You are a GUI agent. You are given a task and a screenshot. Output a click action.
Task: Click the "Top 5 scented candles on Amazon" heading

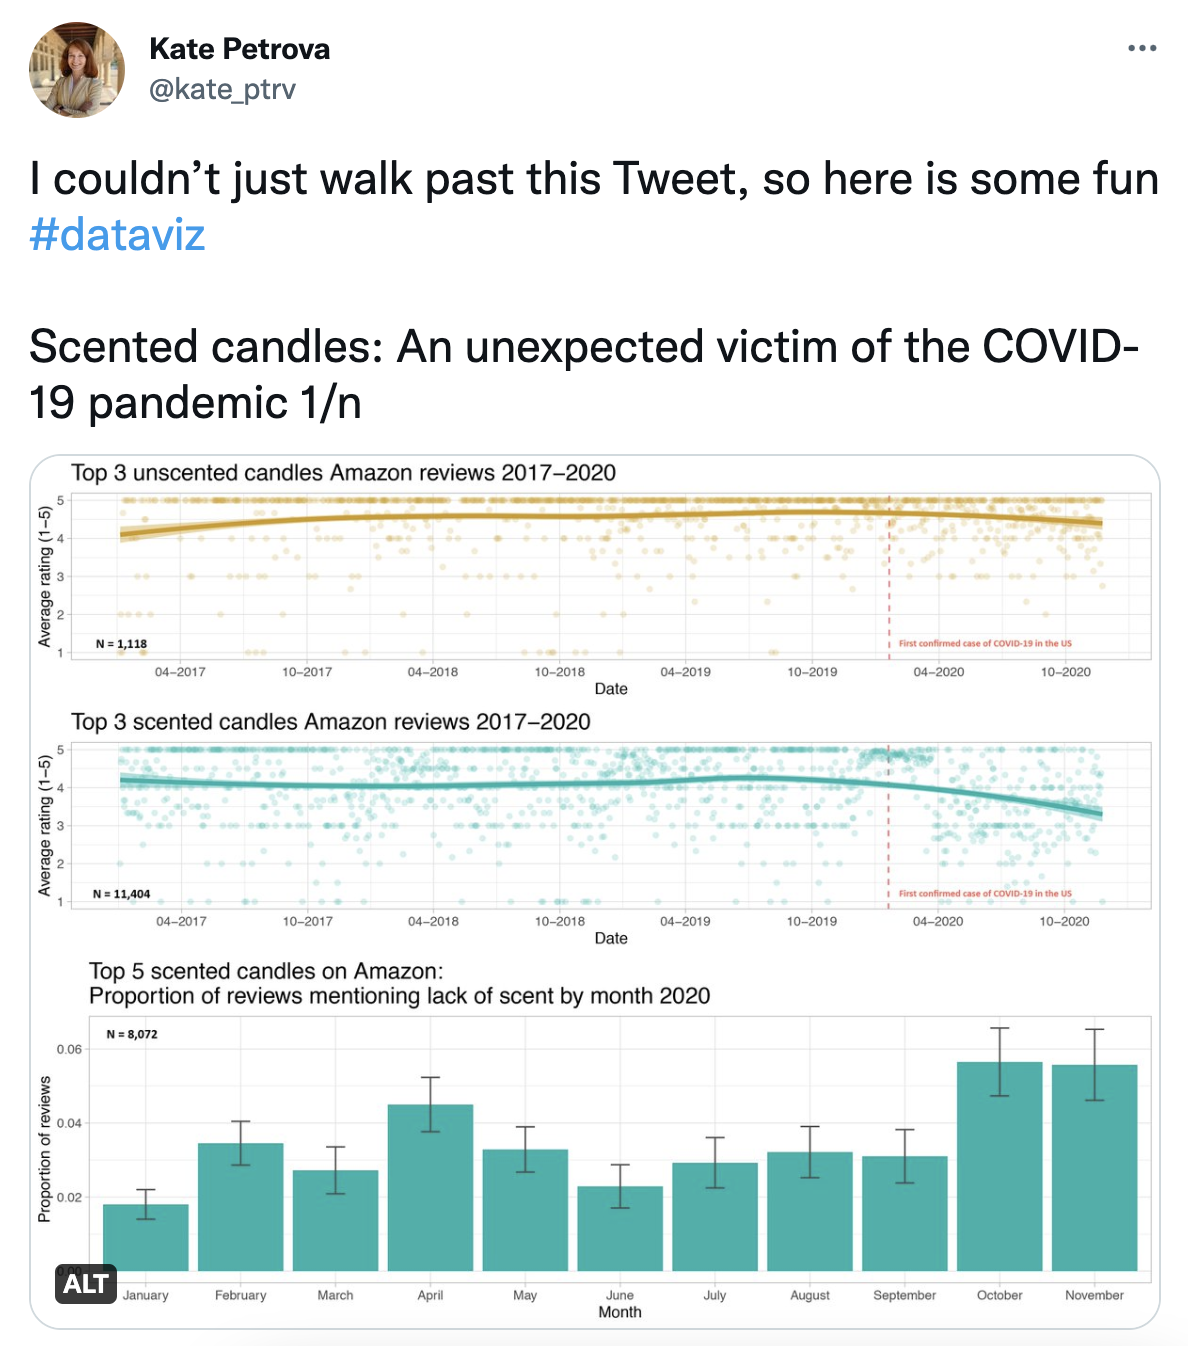(x=266, y=971)
